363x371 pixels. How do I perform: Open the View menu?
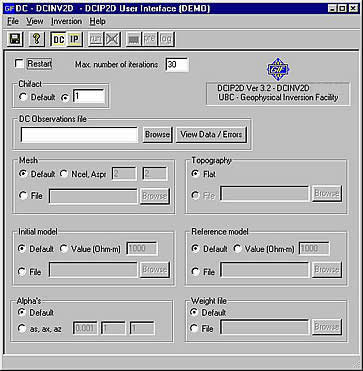pyautogui.click(x=35, y=21)
